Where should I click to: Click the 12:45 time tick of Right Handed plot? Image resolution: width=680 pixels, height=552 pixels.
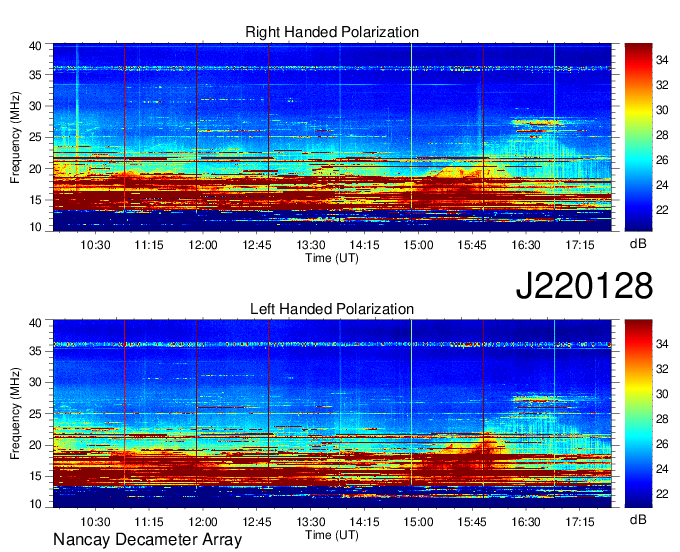click(x=257, y=245)
